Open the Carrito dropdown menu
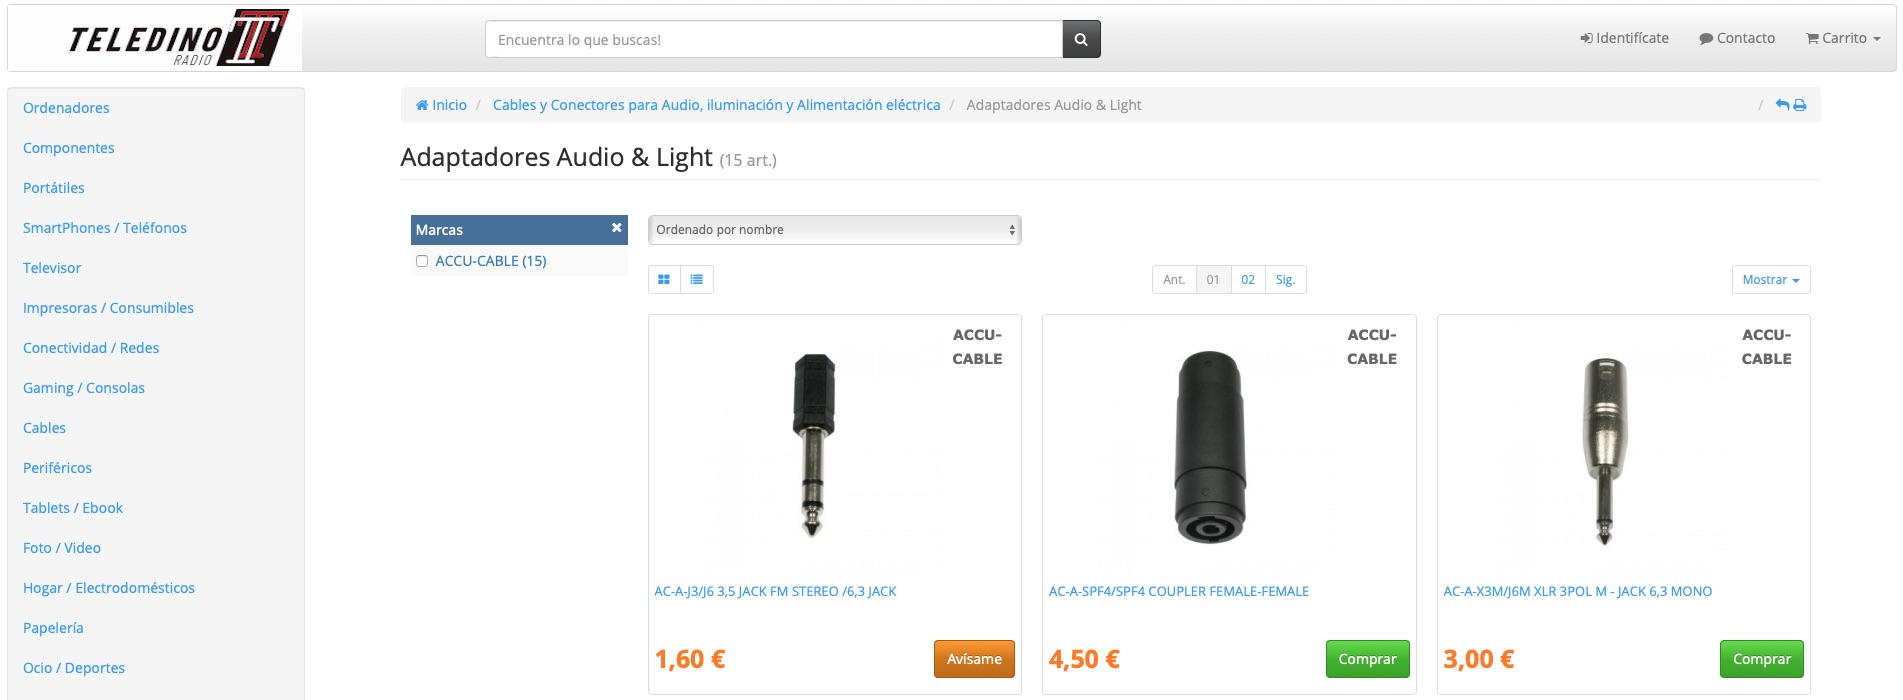This screenshot has width=1903, height=700. [1843, 38]
